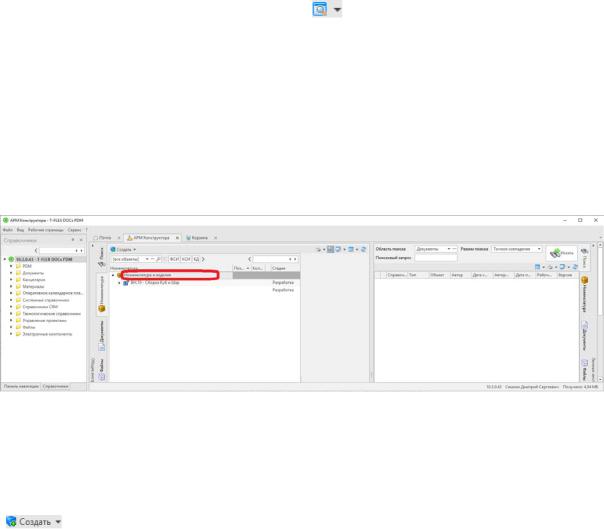Open Номенклатура cube tab on right sidebar
This screenshot has height=529, width=604.
584,294
